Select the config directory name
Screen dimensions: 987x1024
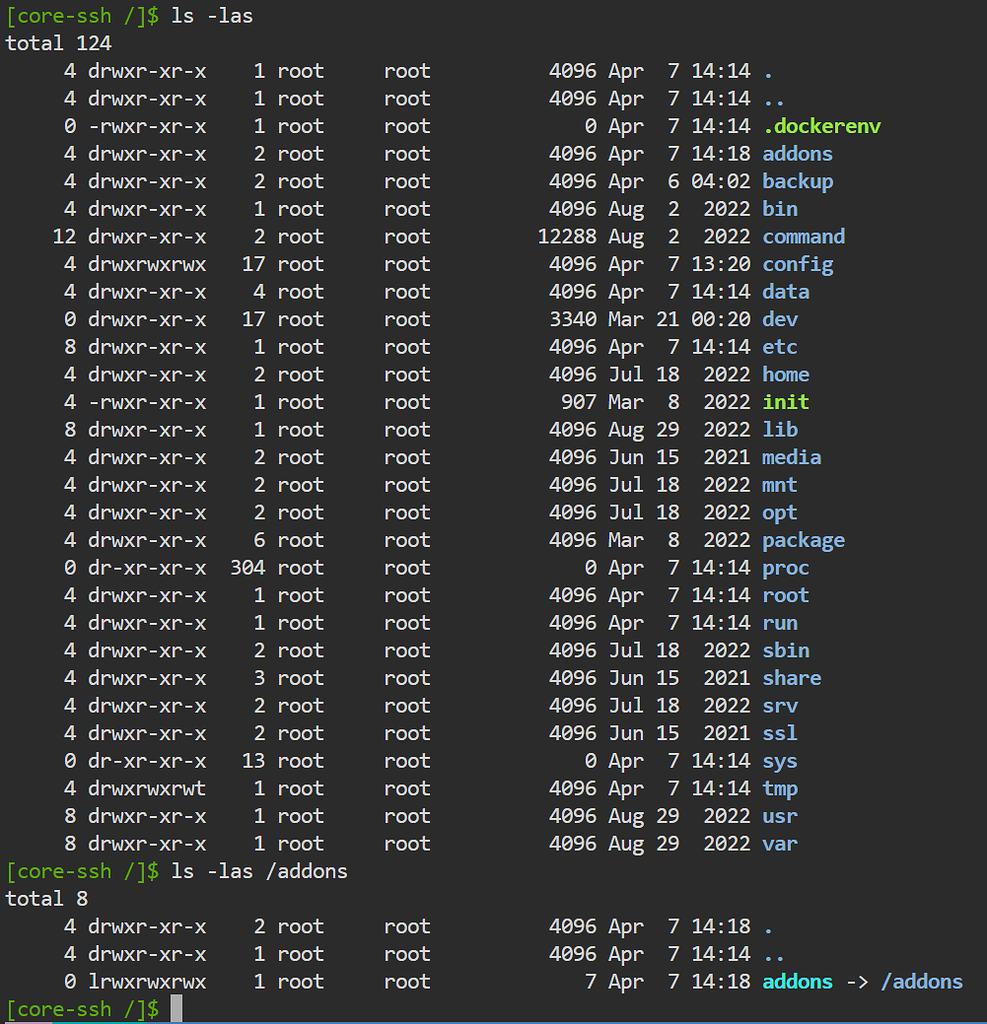(x=797, y=264)
